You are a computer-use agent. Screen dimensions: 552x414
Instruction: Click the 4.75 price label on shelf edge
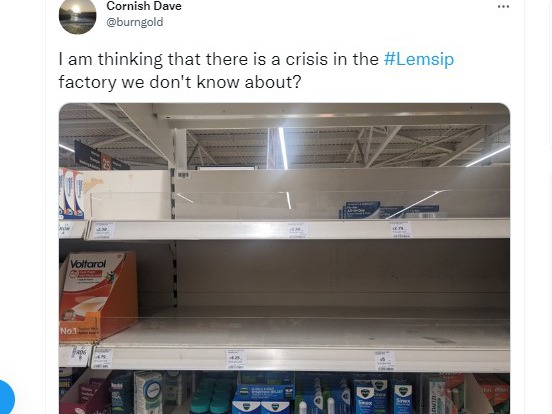coord(102,359)
